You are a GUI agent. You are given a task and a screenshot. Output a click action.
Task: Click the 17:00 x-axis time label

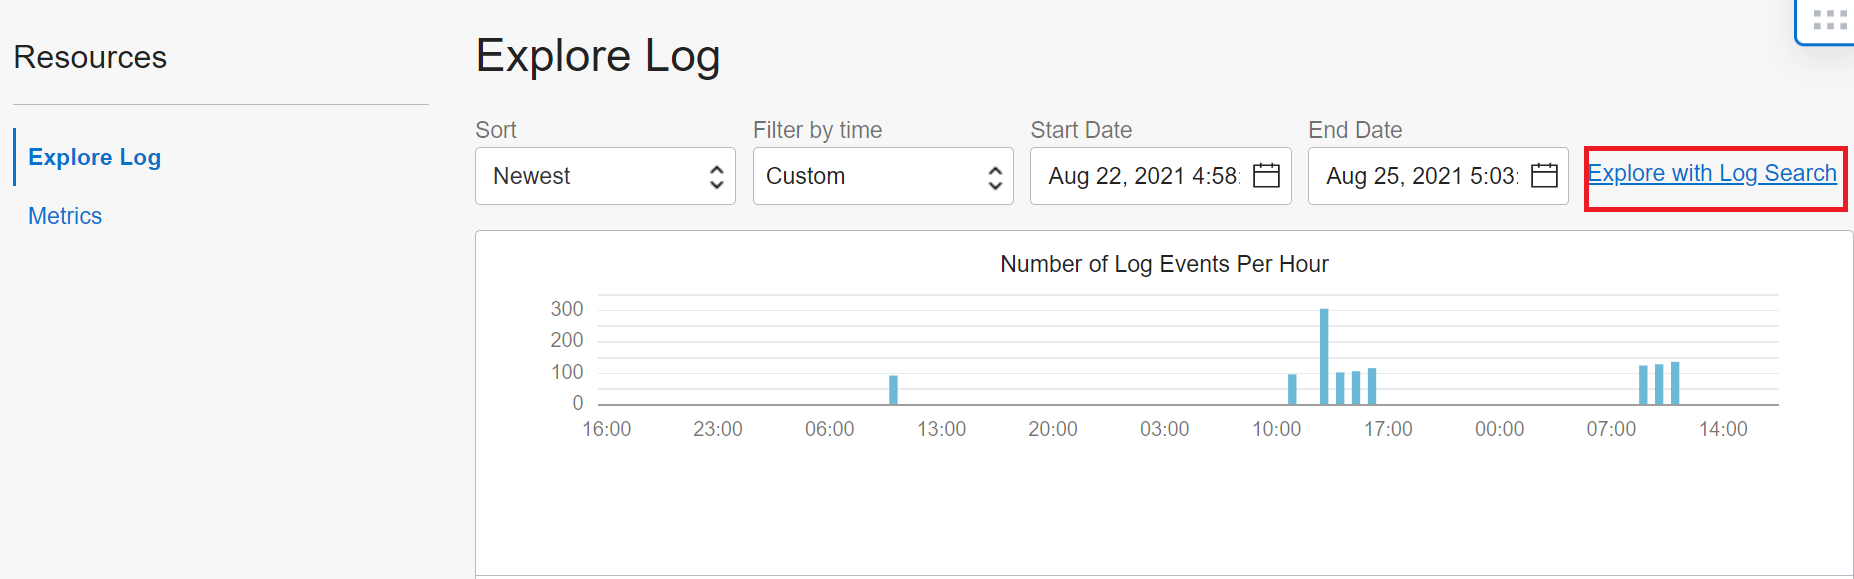pyautogui.click(x=1388, y=429)
